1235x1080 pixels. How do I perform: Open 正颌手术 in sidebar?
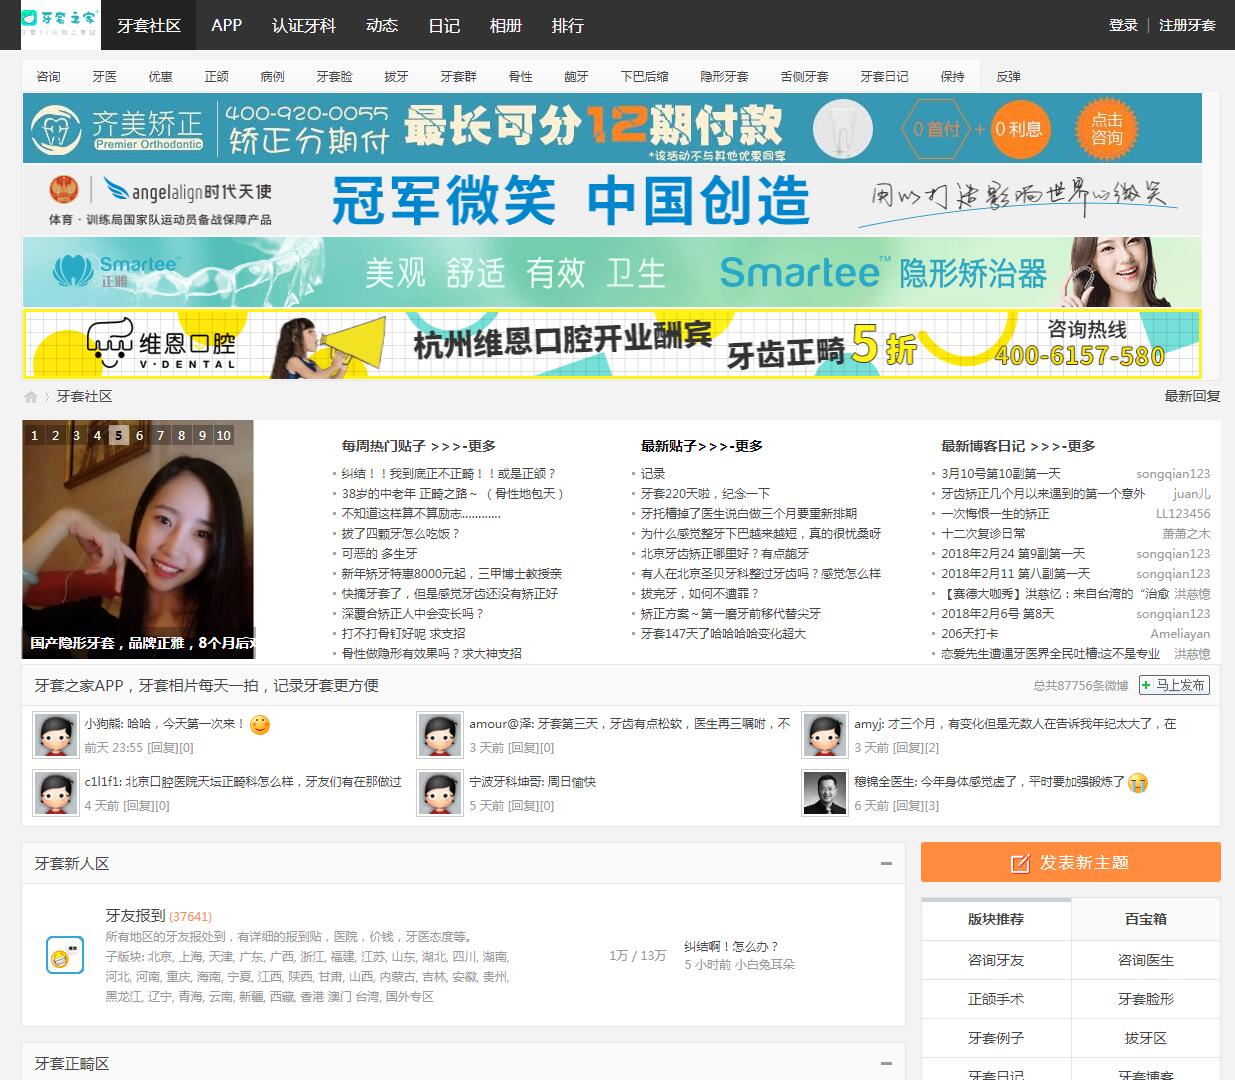[996, 999]
